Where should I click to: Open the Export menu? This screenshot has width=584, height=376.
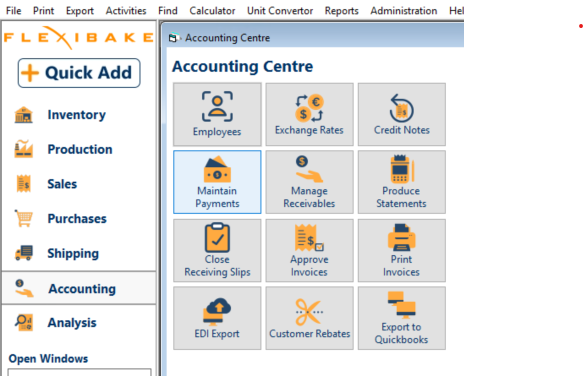click(x=79, y=11)
